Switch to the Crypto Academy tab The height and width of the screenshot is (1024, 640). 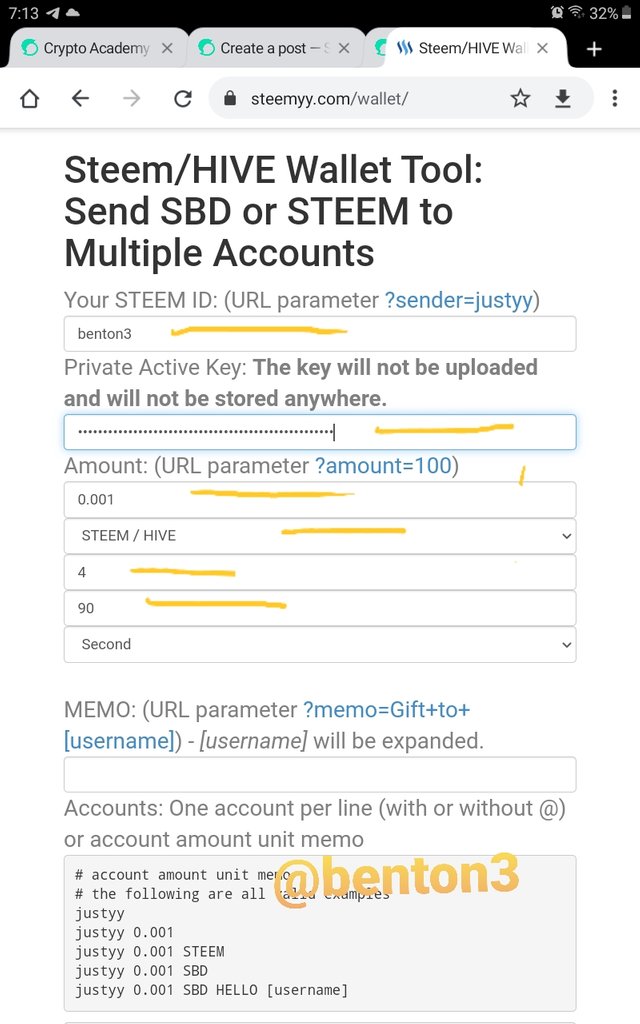(86, 48)
